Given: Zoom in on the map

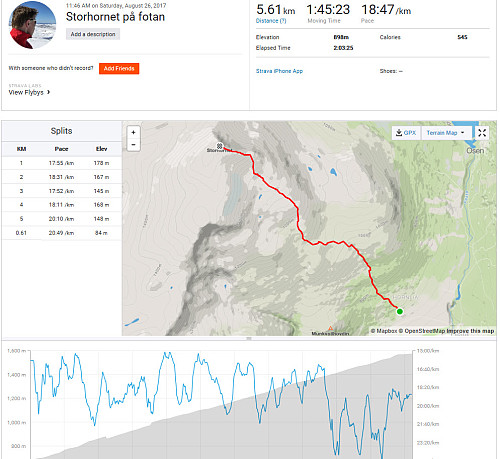Looking at the screenshot, I should 133,132.
